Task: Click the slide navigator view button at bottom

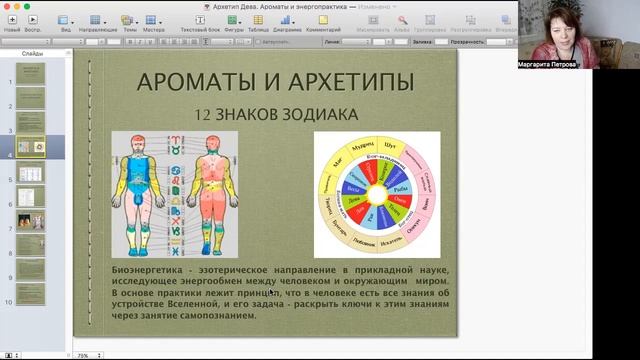Action: (11, 356)
